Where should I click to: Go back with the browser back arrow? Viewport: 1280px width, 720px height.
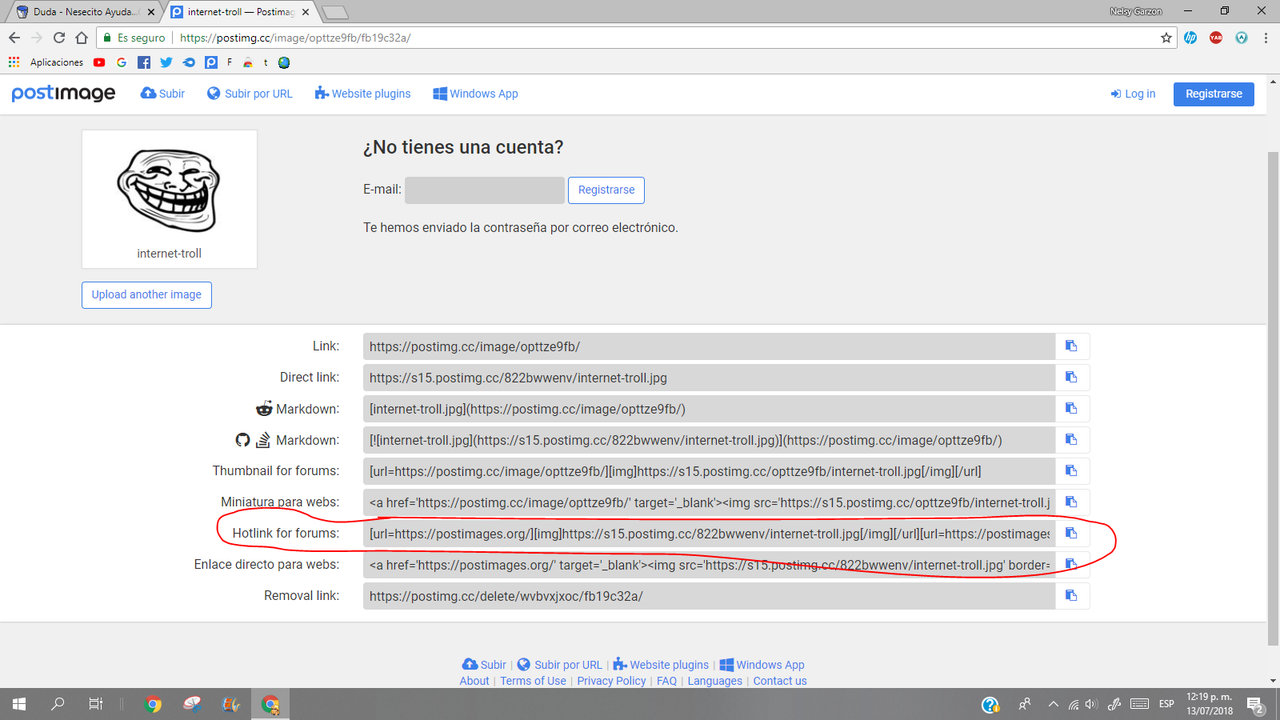pyautogui.click(x=14, y=38)
